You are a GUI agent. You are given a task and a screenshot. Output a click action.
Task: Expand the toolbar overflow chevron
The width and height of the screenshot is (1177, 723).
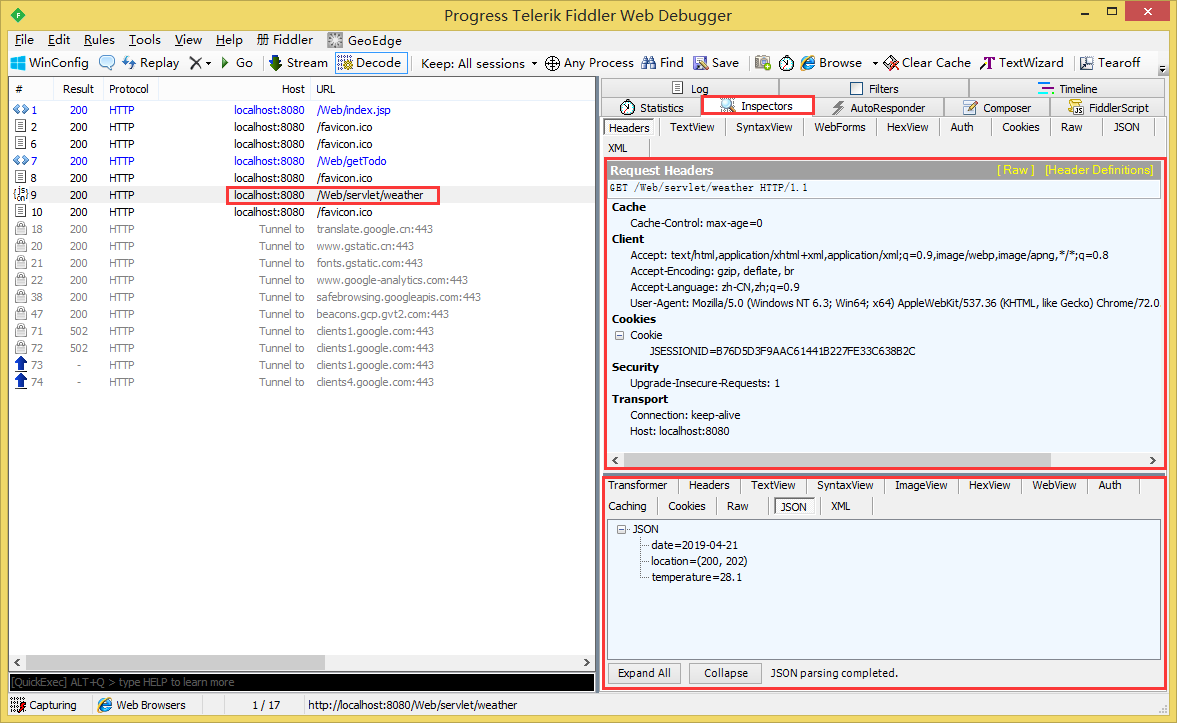click(1162, 69)
